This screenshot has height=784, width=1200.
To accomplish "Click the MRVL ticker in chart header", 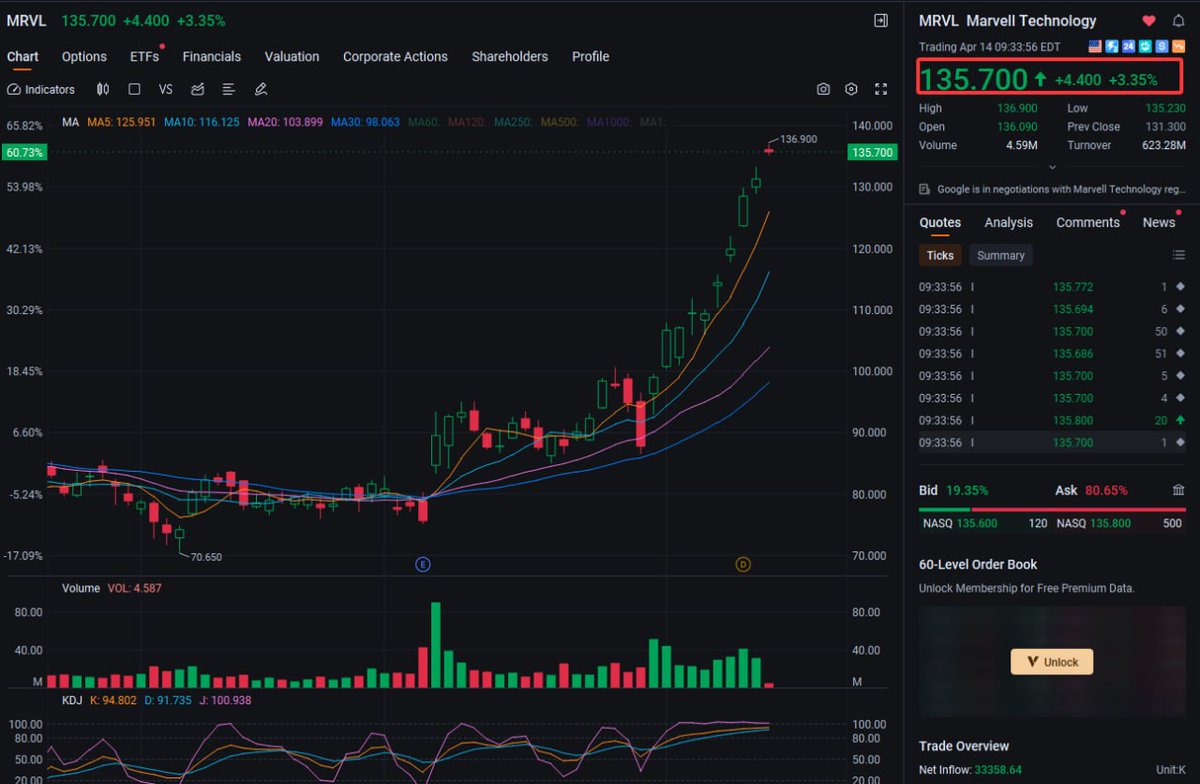I will pos(28,20).
